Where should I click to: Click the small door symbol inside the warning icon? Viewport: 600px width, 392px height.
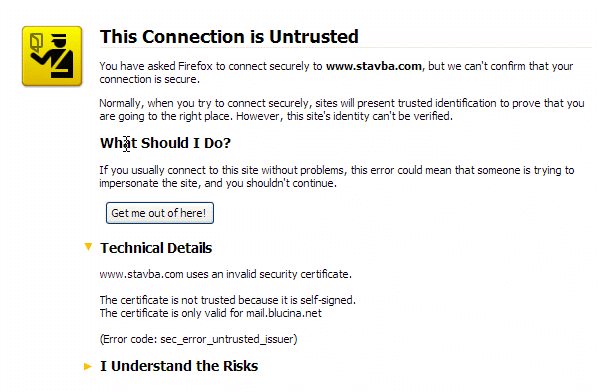[36, 43]
